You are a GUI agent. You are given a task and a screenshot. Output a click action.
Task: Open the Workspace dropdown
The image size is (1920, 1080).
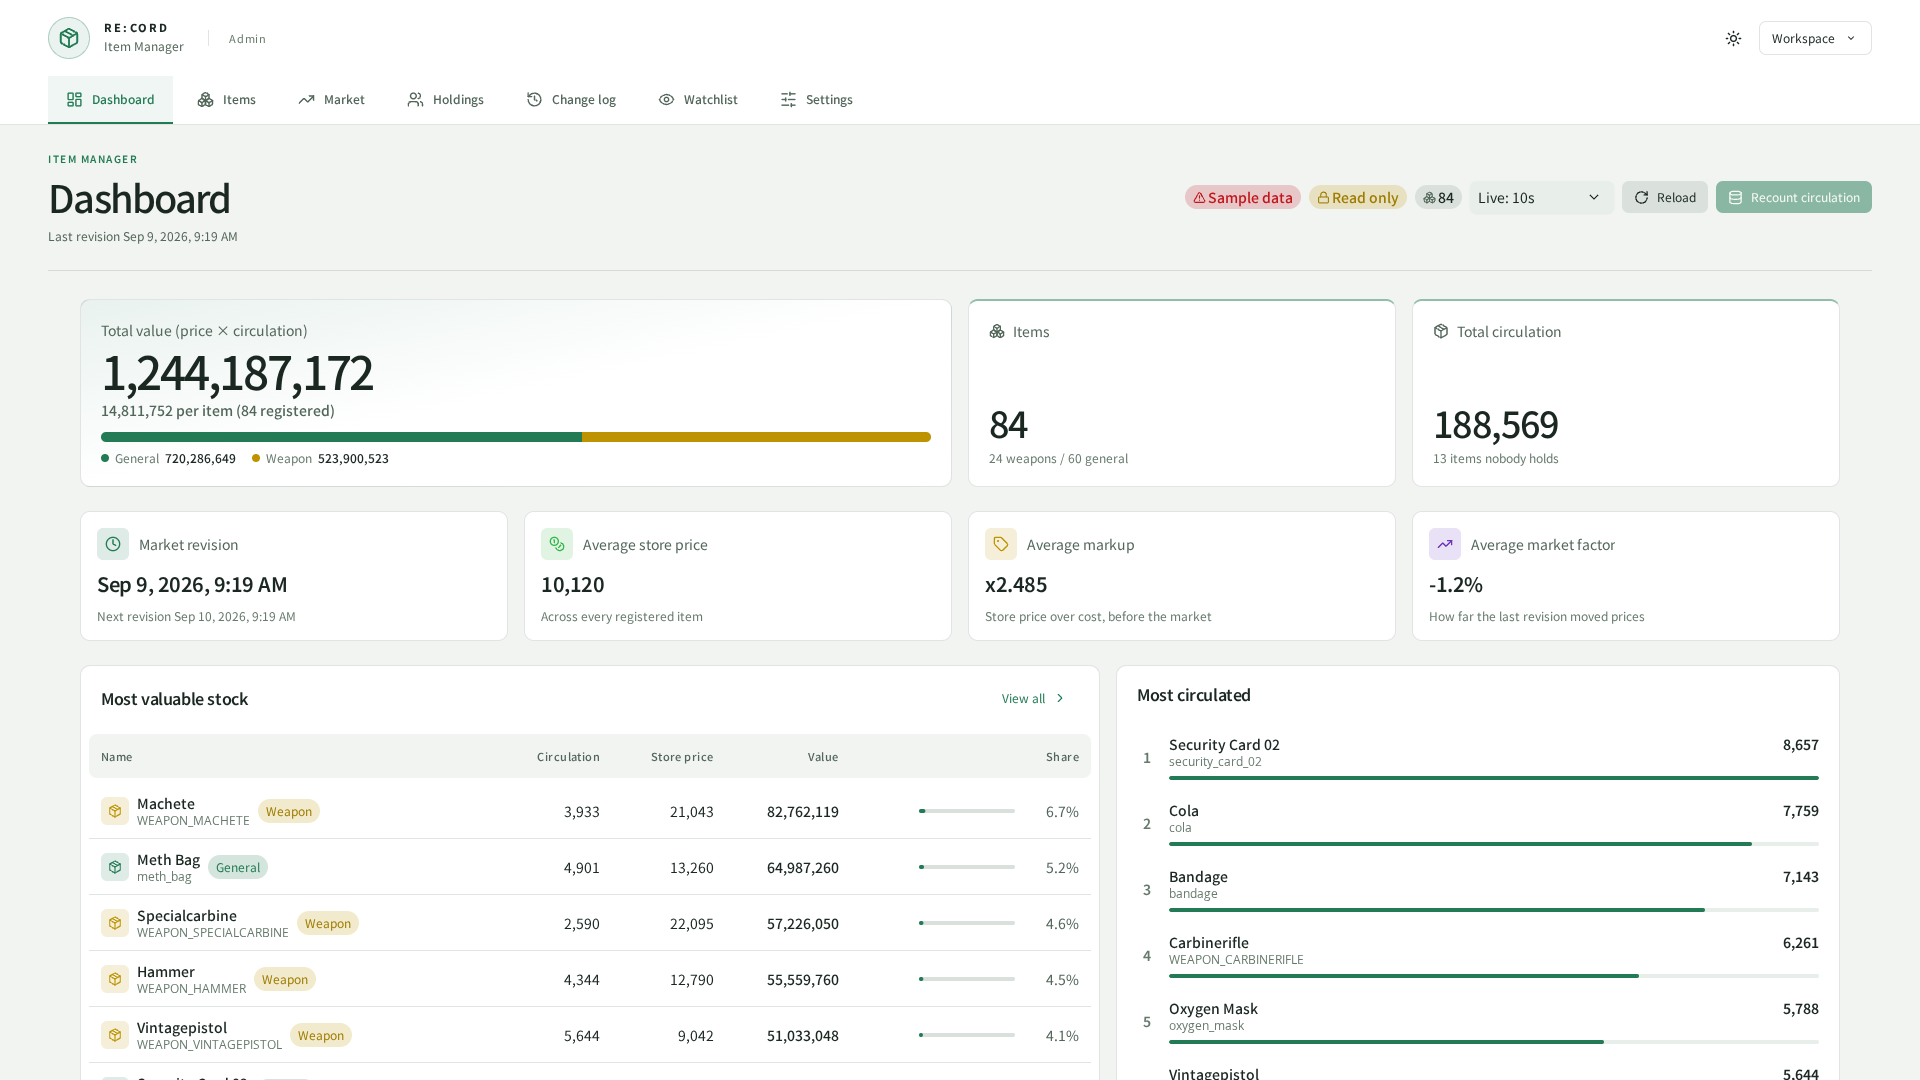tap(1815, 38)
